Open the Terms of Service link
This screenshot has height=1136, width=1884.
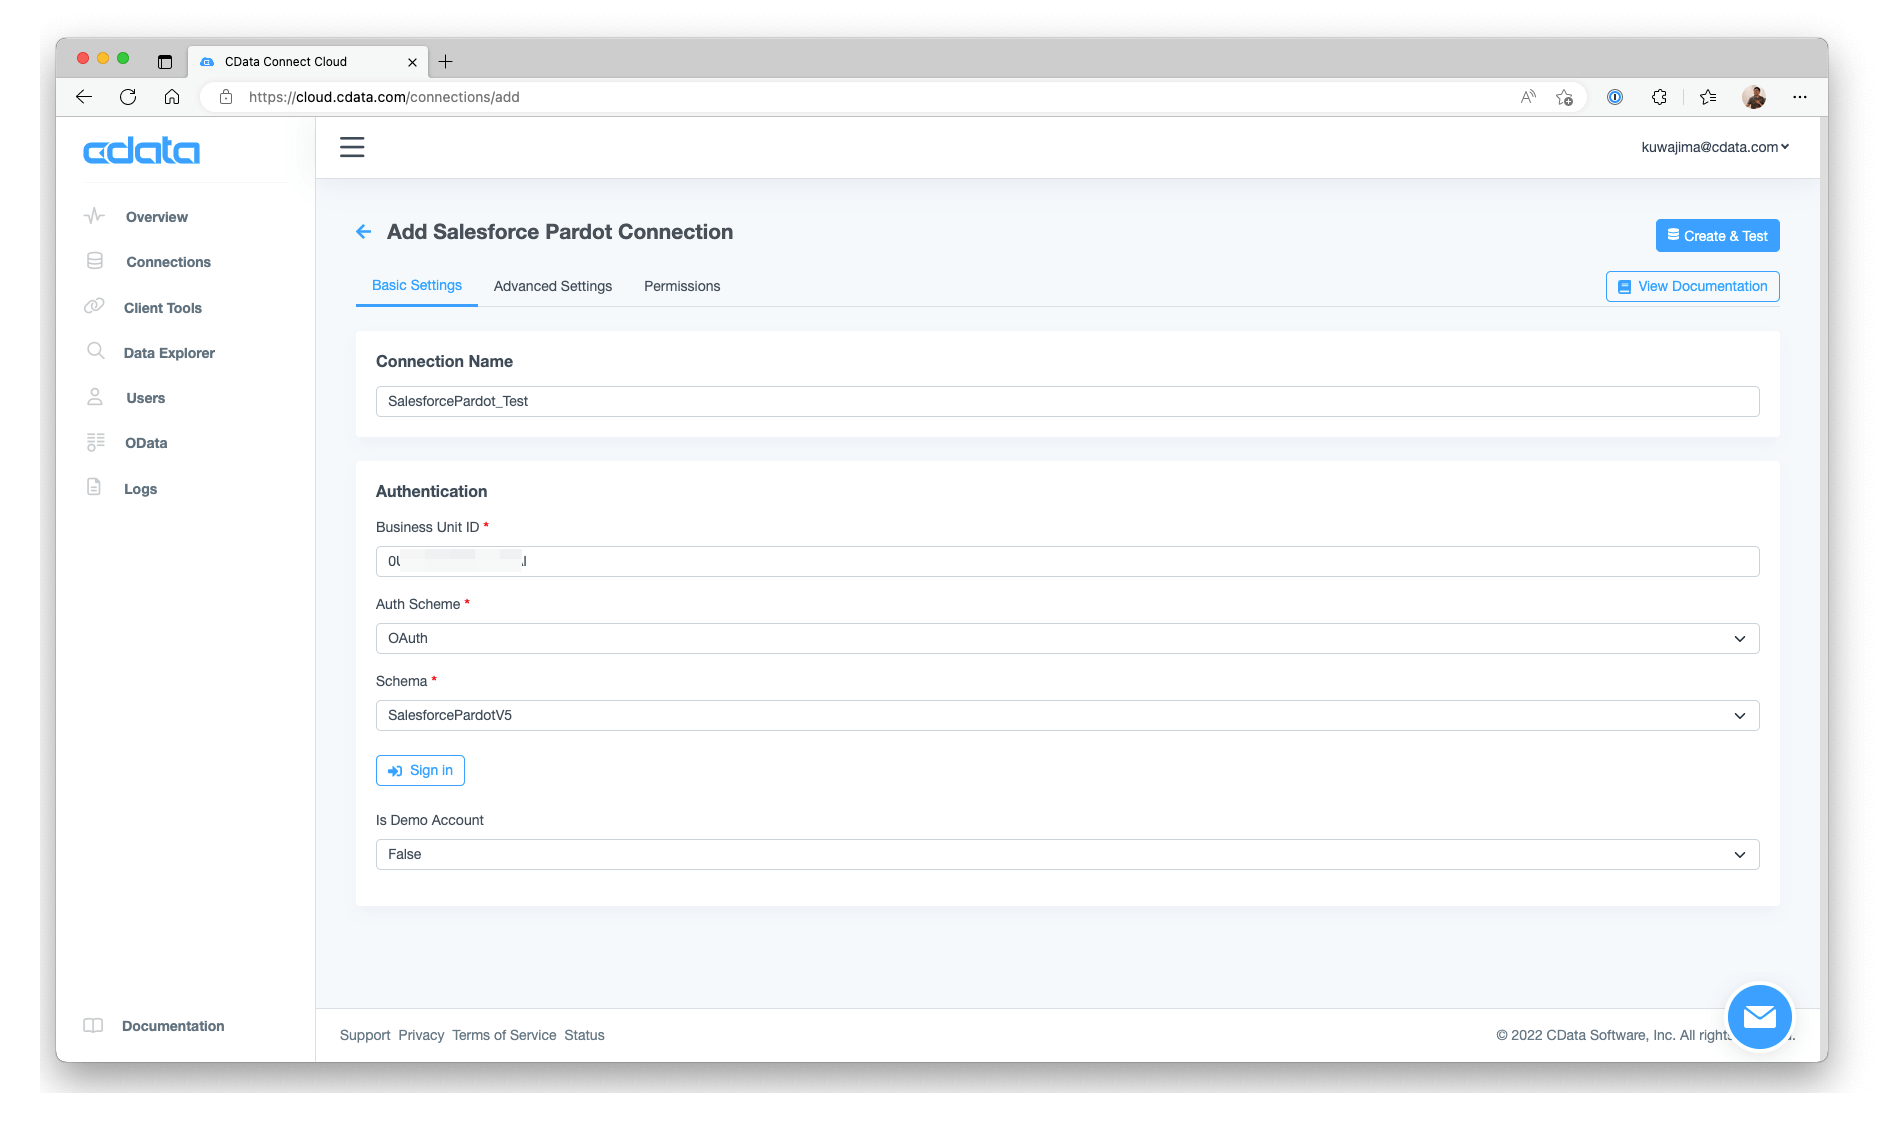point(504,1035)
